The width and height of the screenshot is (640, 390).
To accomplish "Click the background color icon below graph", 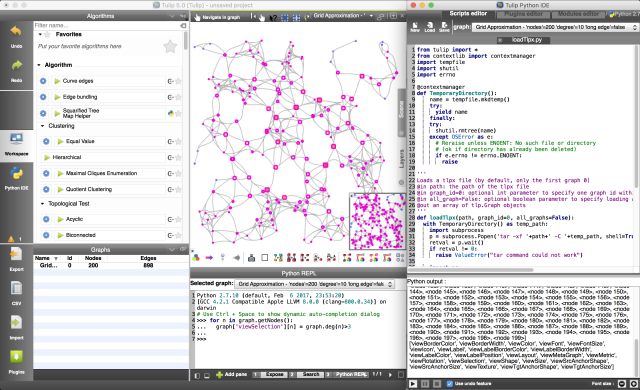I will pyautogui.click(x=196, y=257).
